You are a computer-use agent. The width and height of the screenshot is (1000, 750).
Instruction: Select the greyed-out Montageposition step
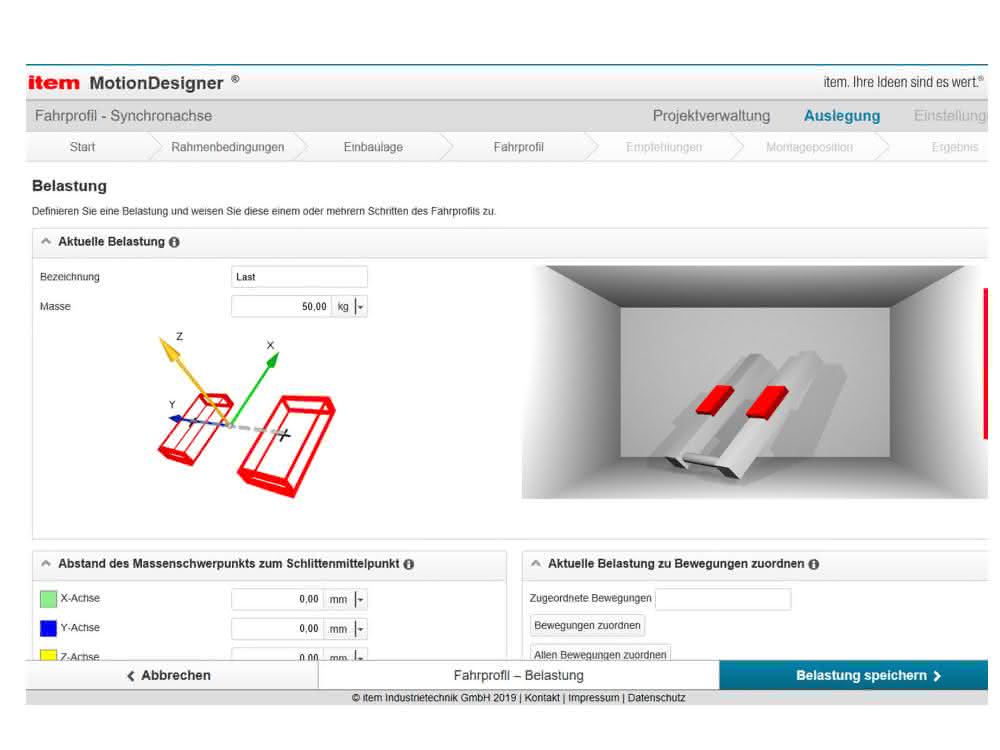809,147
